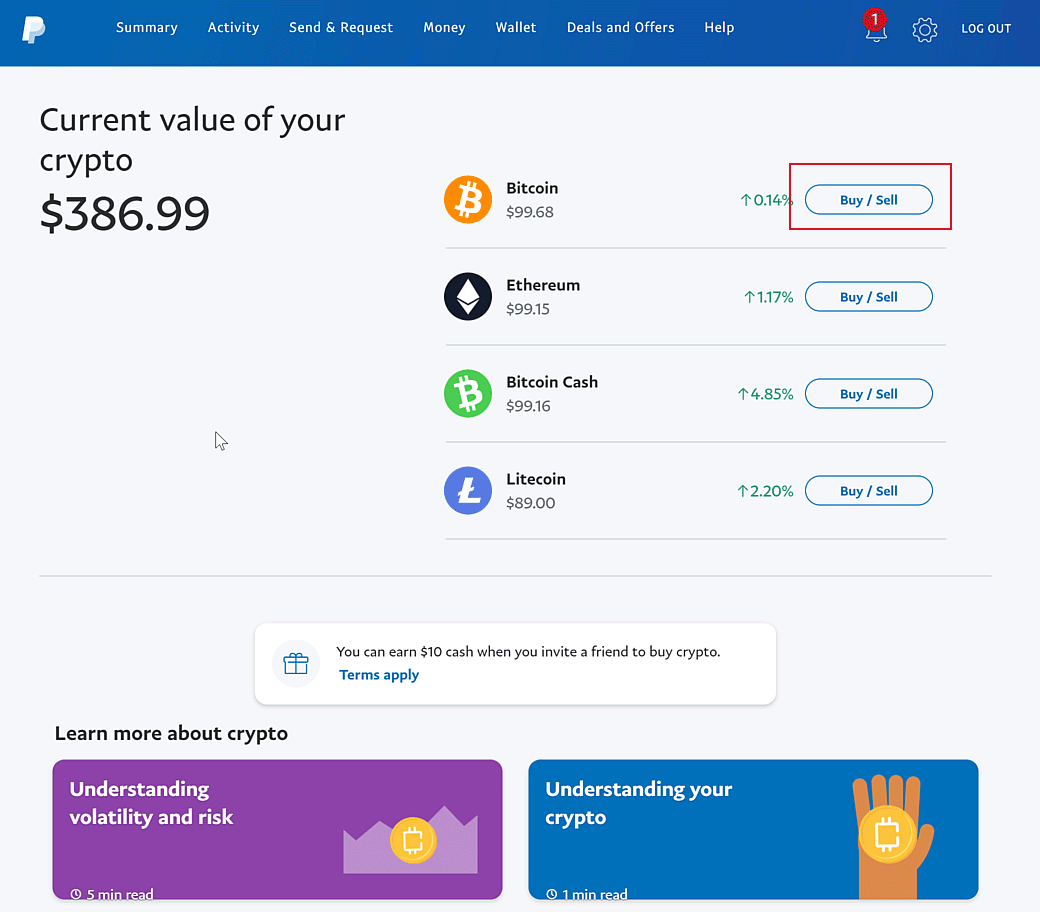
Task: Click LOG OUT
Action: pyautogui.click(x=986, y=29)
